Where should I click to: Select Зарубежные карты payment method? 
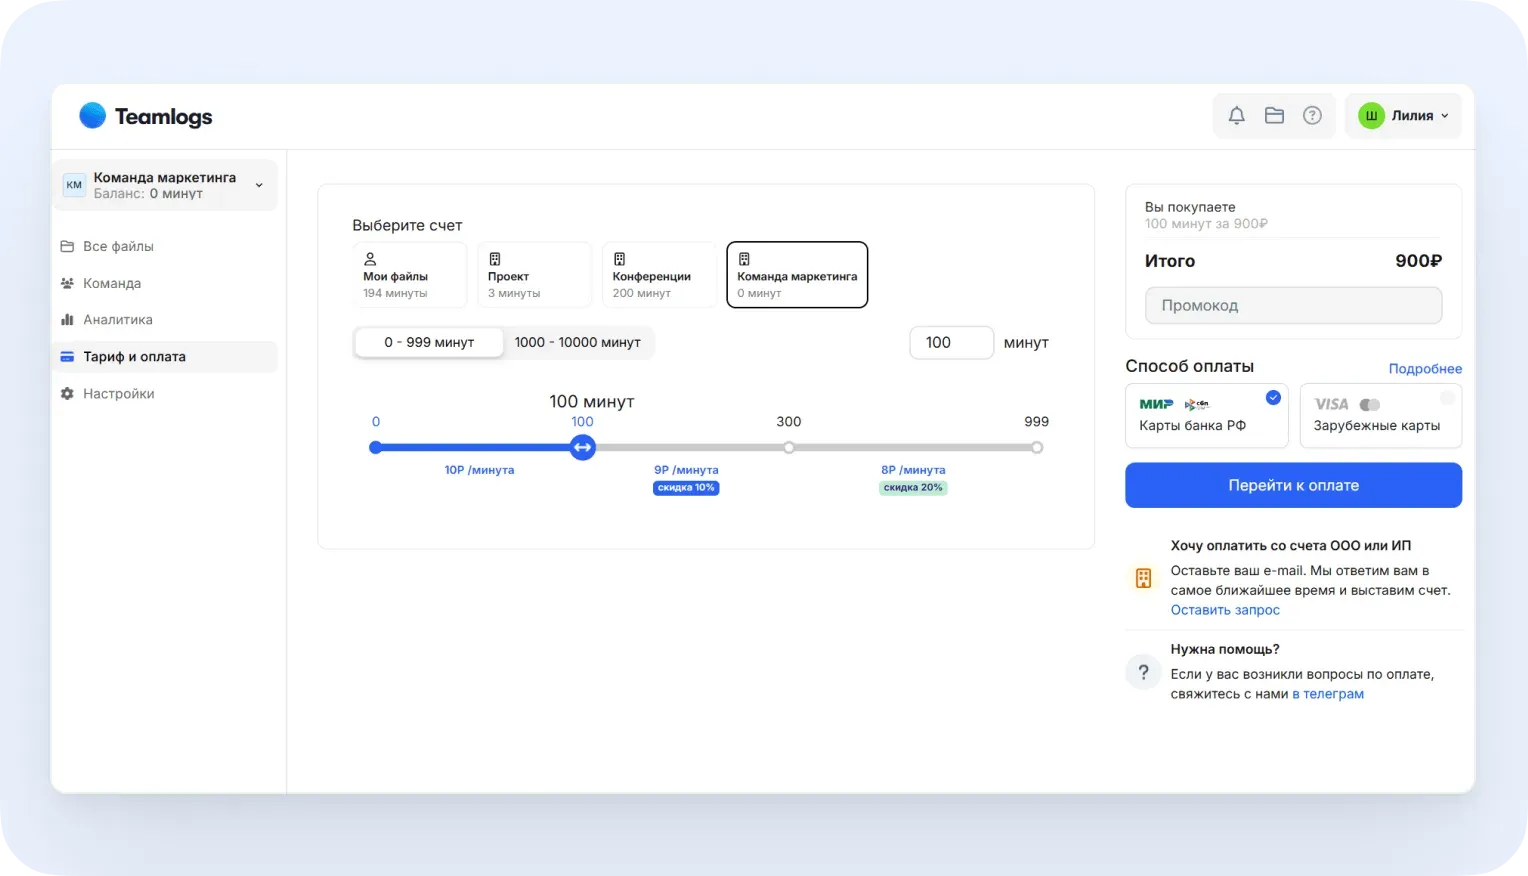pos(1380,415)
